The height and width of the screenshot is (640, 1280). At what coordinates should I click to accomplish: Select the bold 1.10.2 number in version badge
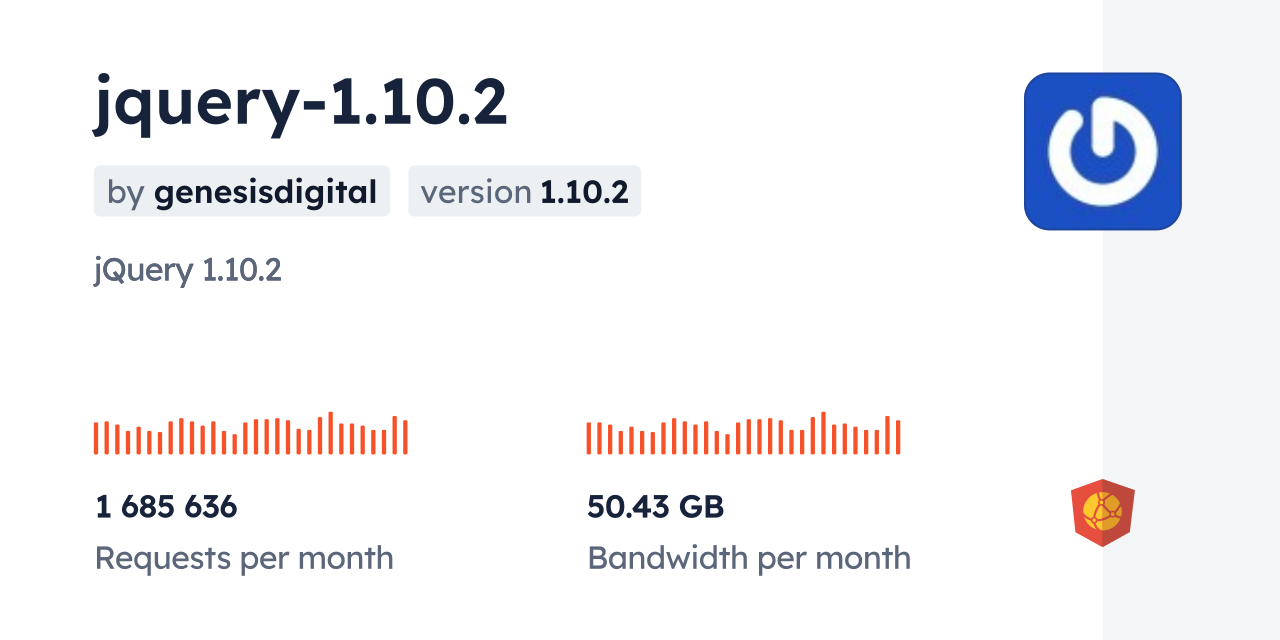coord(584,192)
